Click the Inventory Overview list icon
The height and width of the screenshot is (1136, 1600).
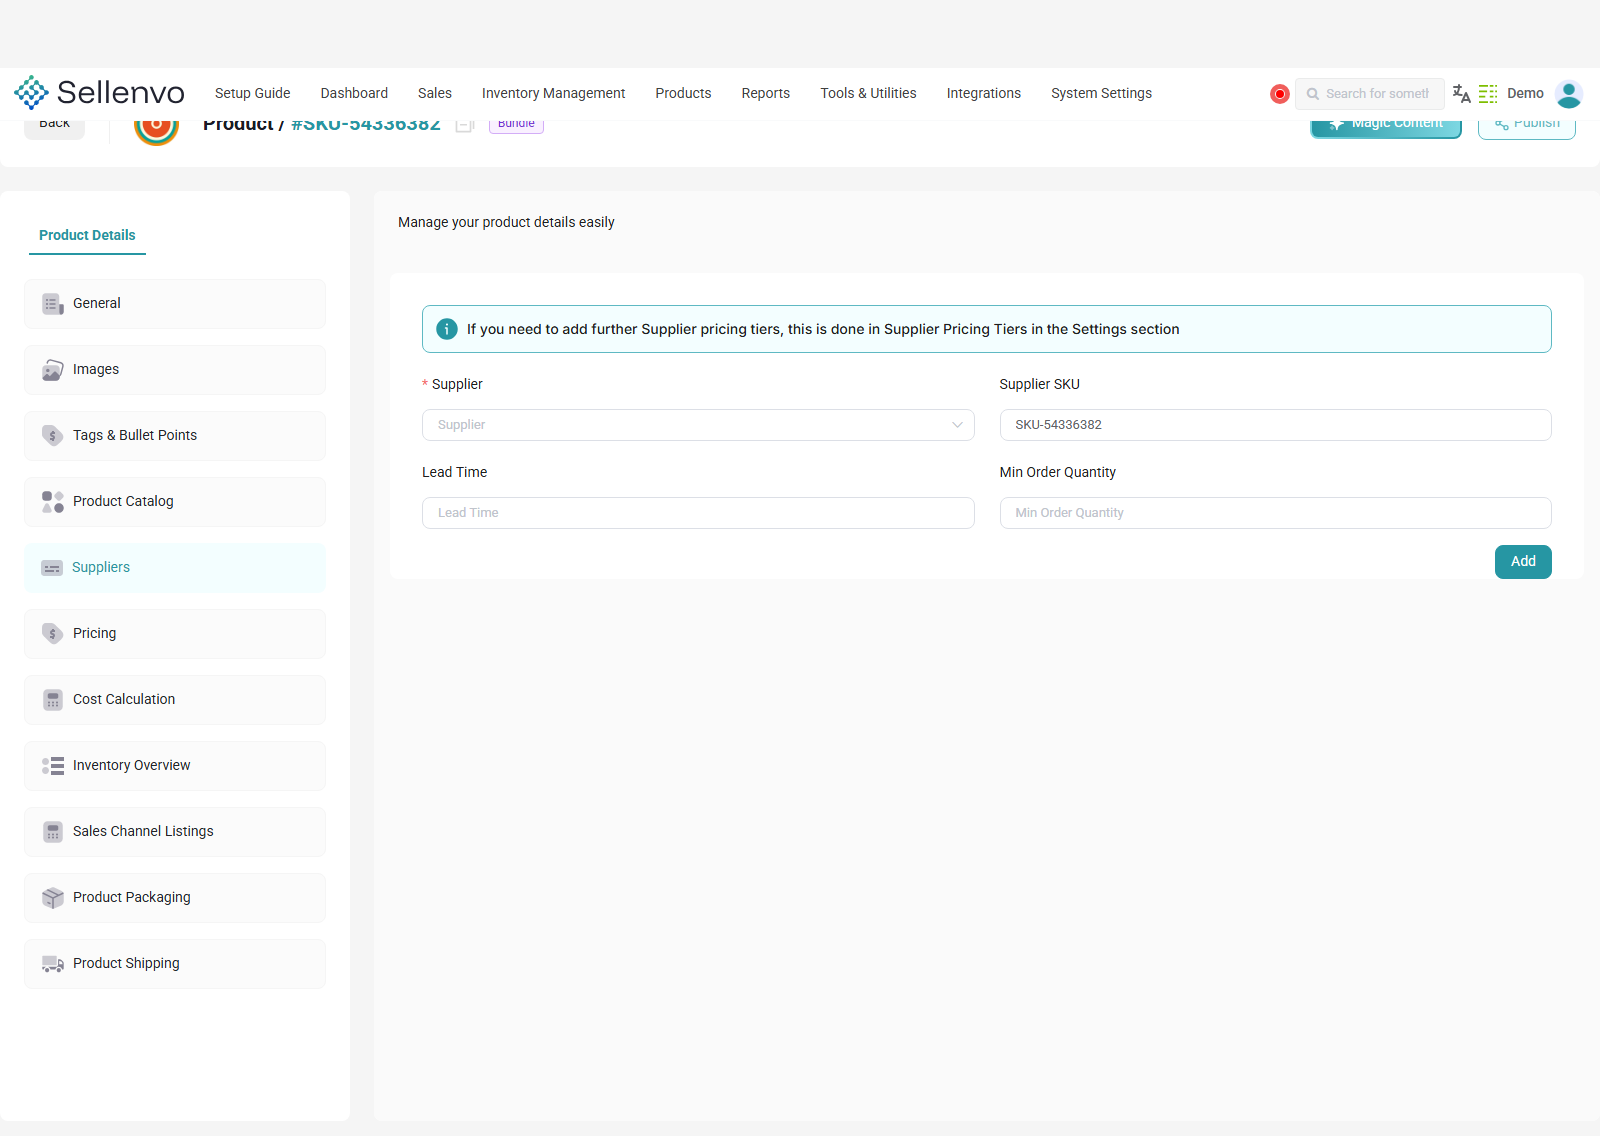click(x=53, y=766)
